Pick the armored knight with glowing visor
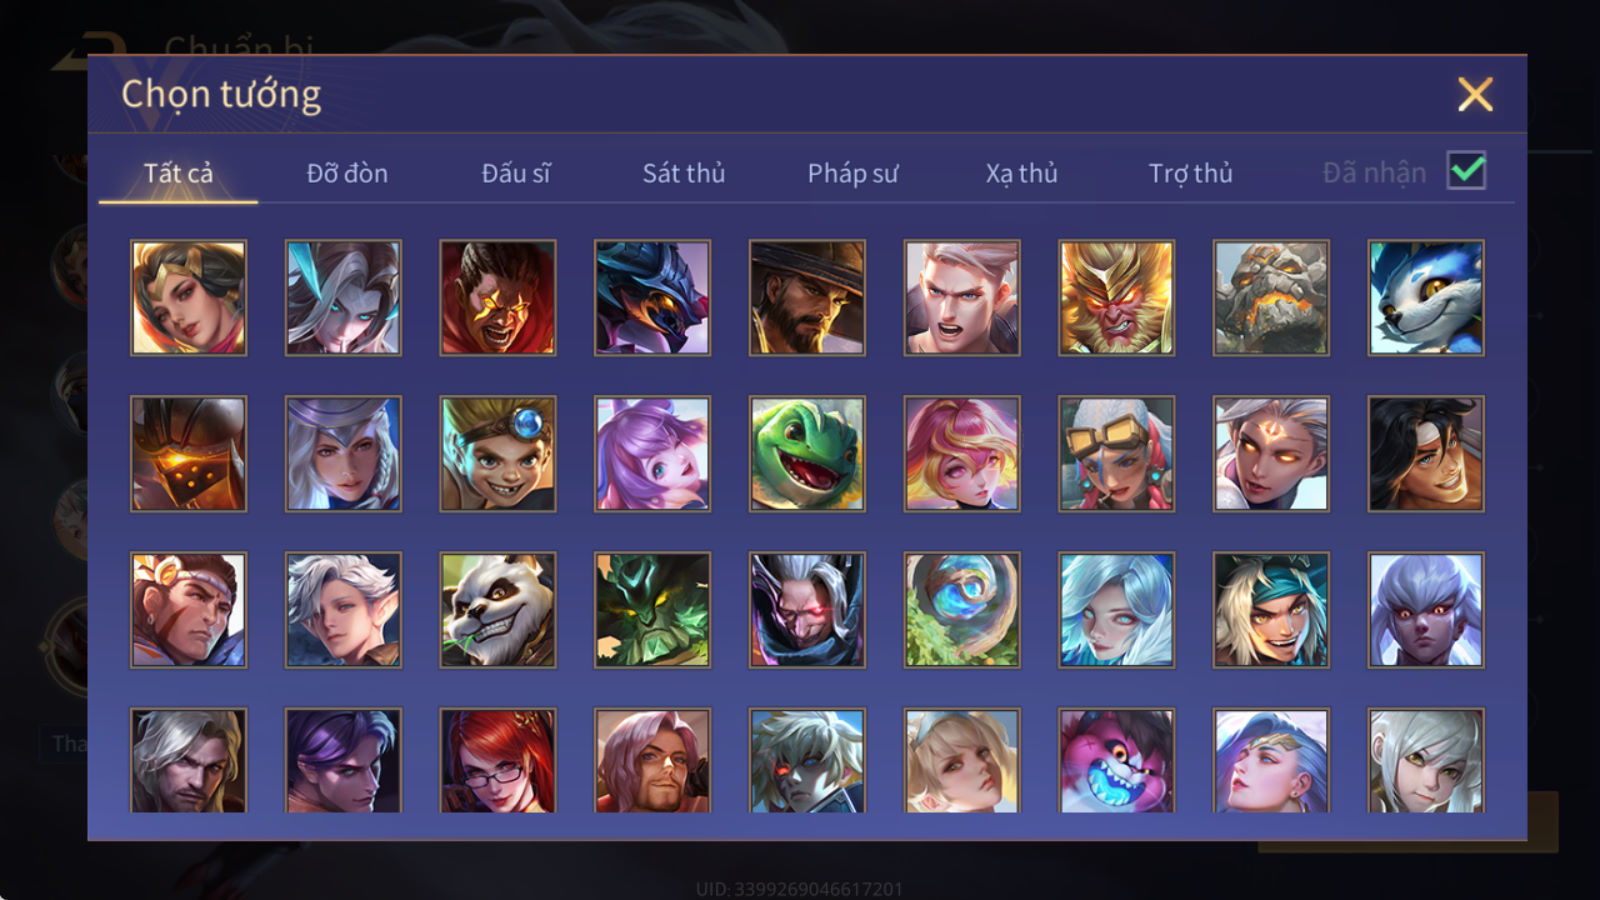1600x900 pixels. pos(188,453)
